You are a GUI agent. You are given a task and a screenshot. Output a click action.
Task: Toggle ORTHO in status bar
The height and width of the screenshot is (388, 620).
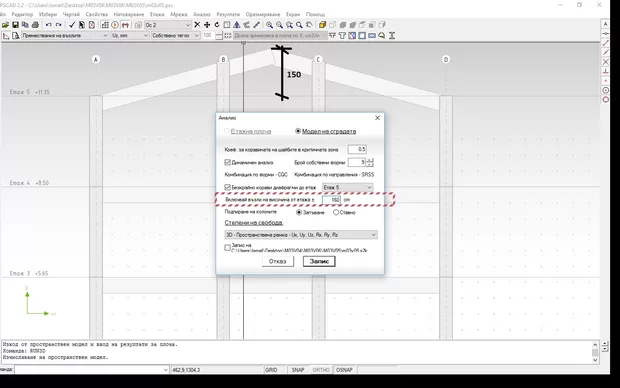(x=321, y=370)
